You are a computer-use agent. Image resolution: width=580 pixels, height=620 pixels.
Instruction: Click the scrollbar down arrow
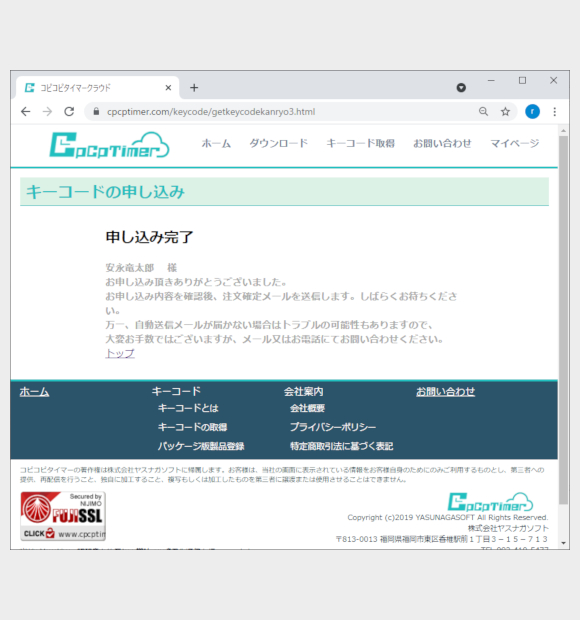point(563,543)
